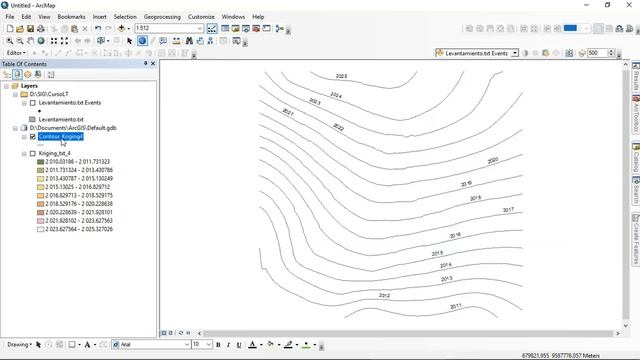Enable the Kriging_txt_4 layer checkbox
The height and width of the screenshot is (360, 640).
point(33,153)
